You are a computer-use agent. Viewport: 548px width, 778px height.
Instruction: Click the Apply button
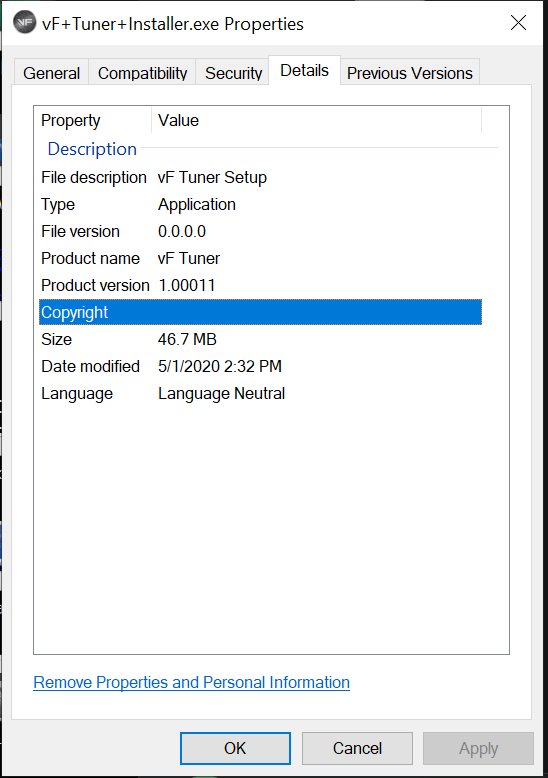(479, 748)
